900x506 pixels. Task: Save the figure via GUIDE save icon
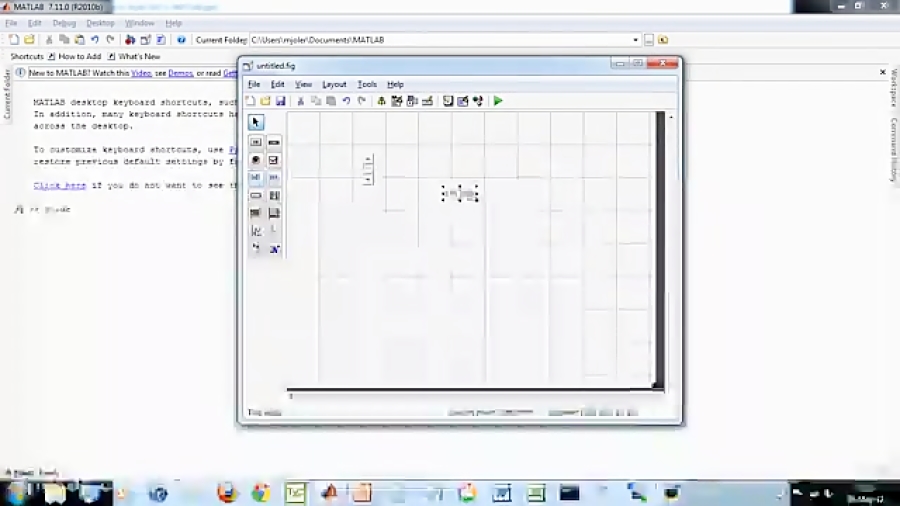280,101
